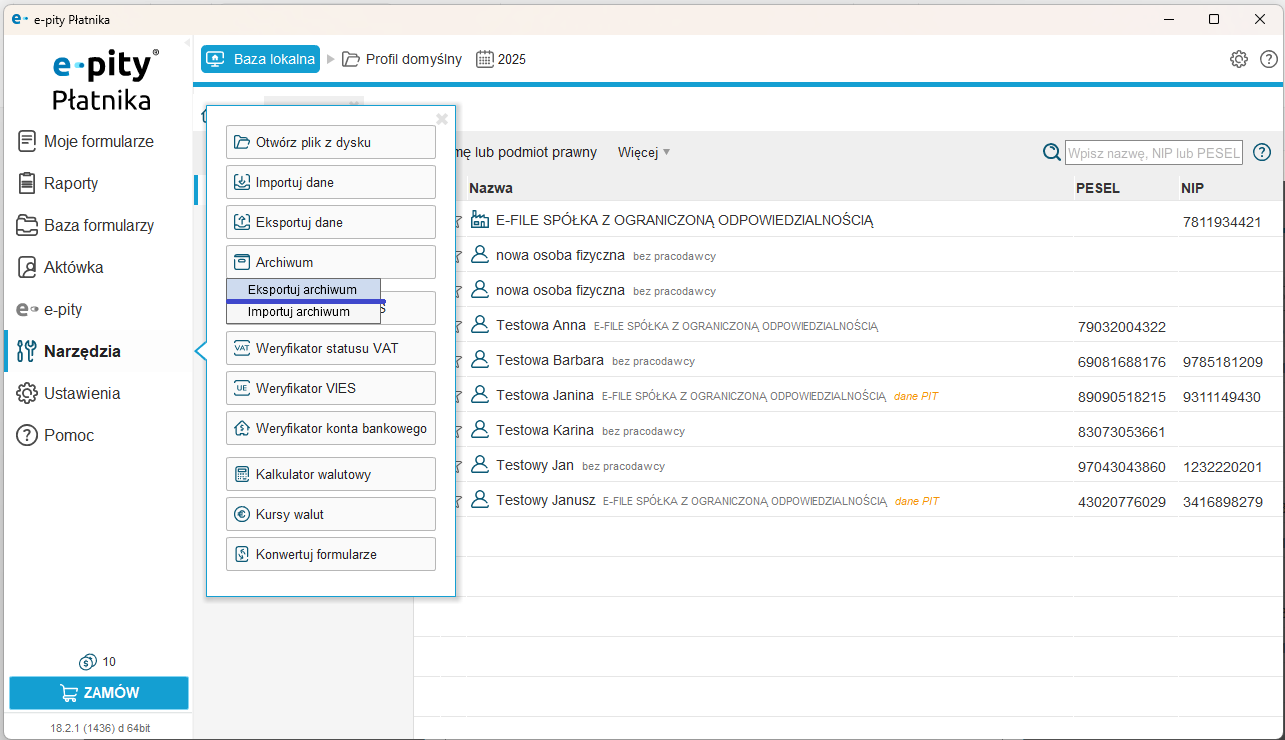This screenshot has height=740, width=1285.
Task: Click the company icon for E-FILE SPÓŁKA row
Action: (480, 220)
